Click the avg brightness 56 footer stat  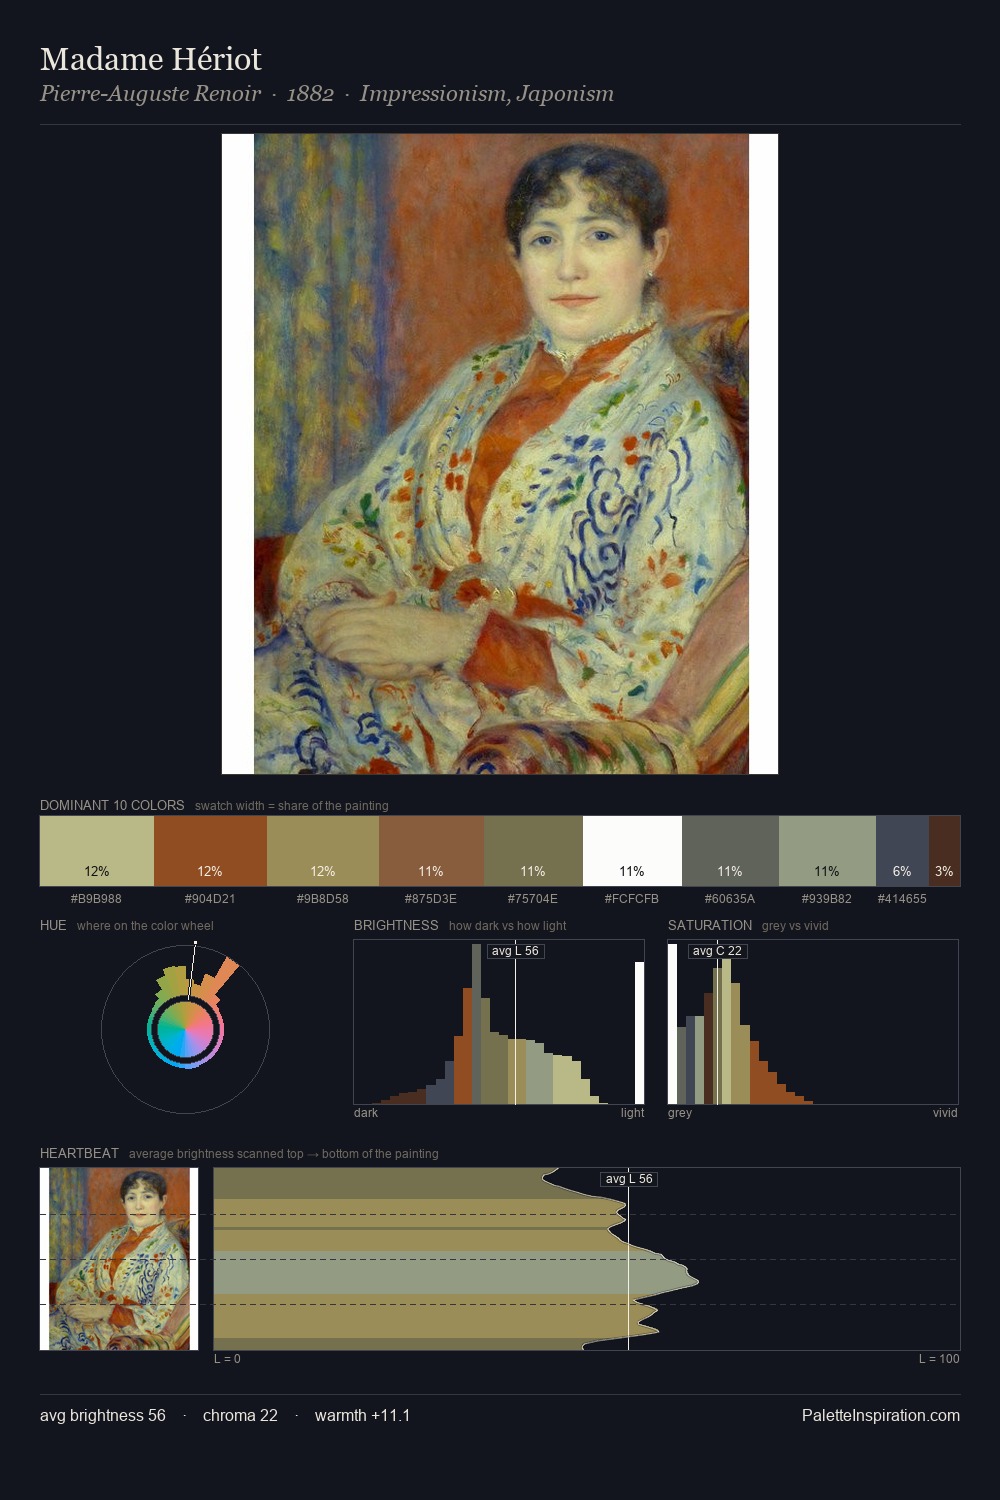point(103,1415)
